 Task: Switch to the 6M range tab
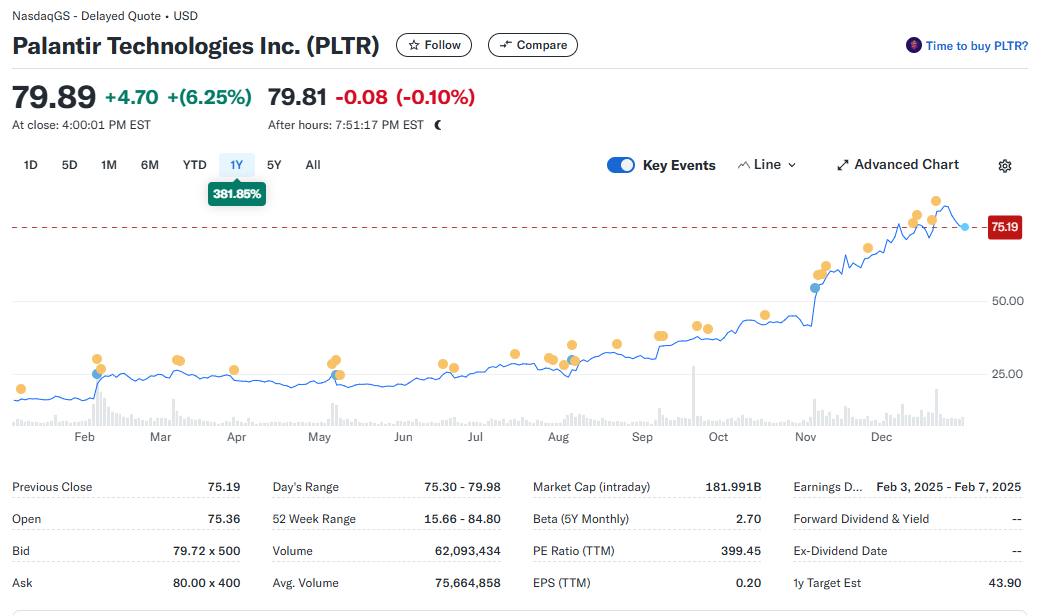pyautogui.click(x=150, y=165)
